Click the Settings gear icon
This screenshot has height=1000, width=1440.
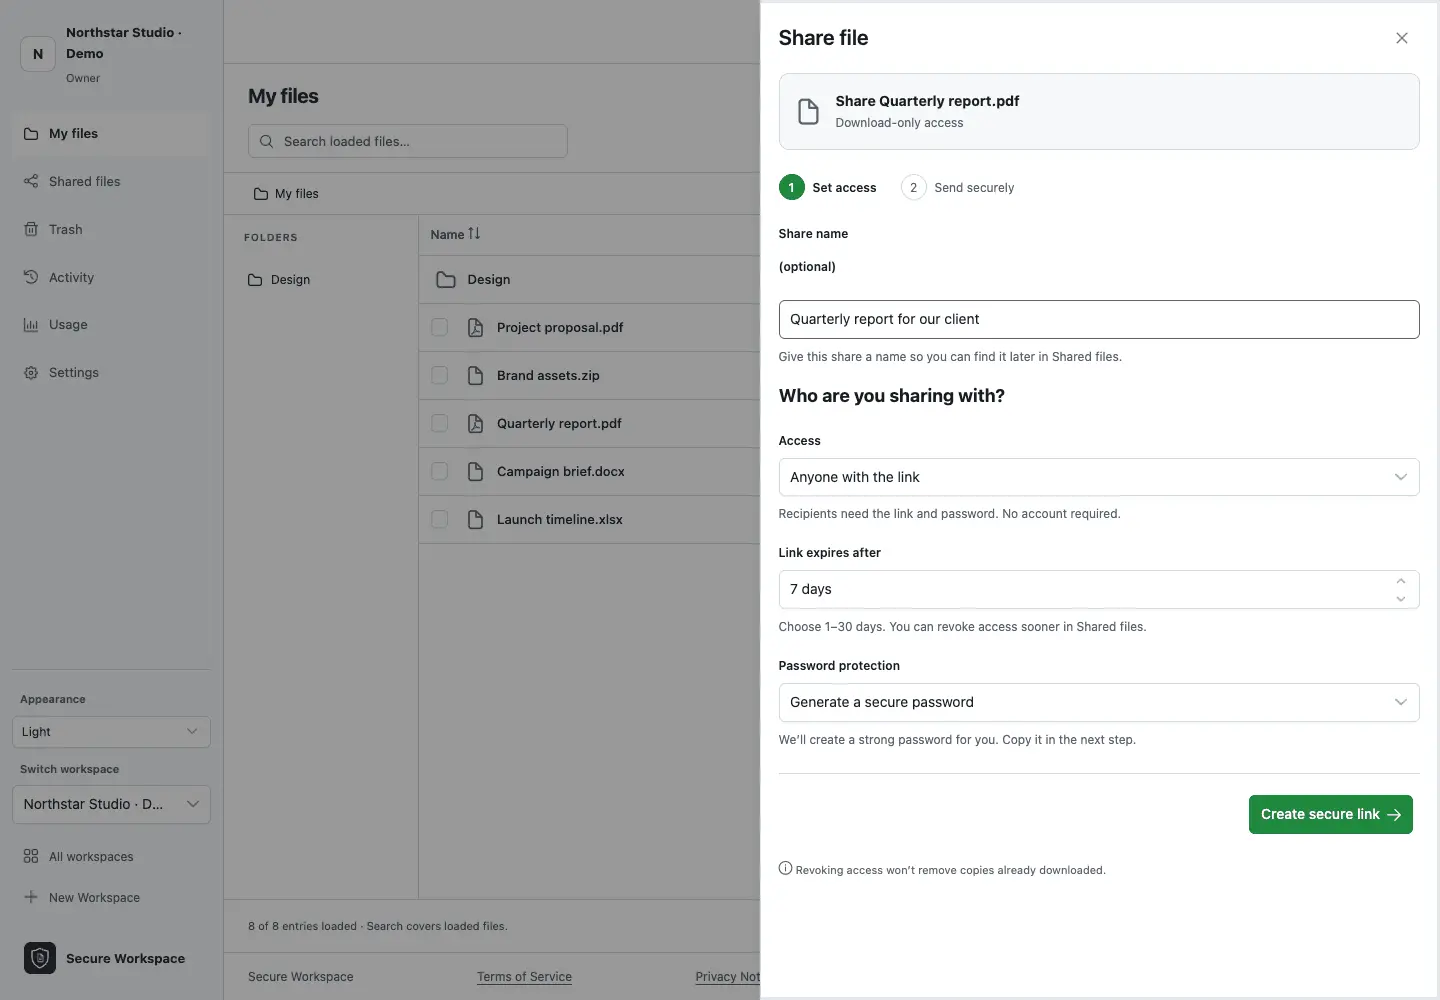point(31,373)
